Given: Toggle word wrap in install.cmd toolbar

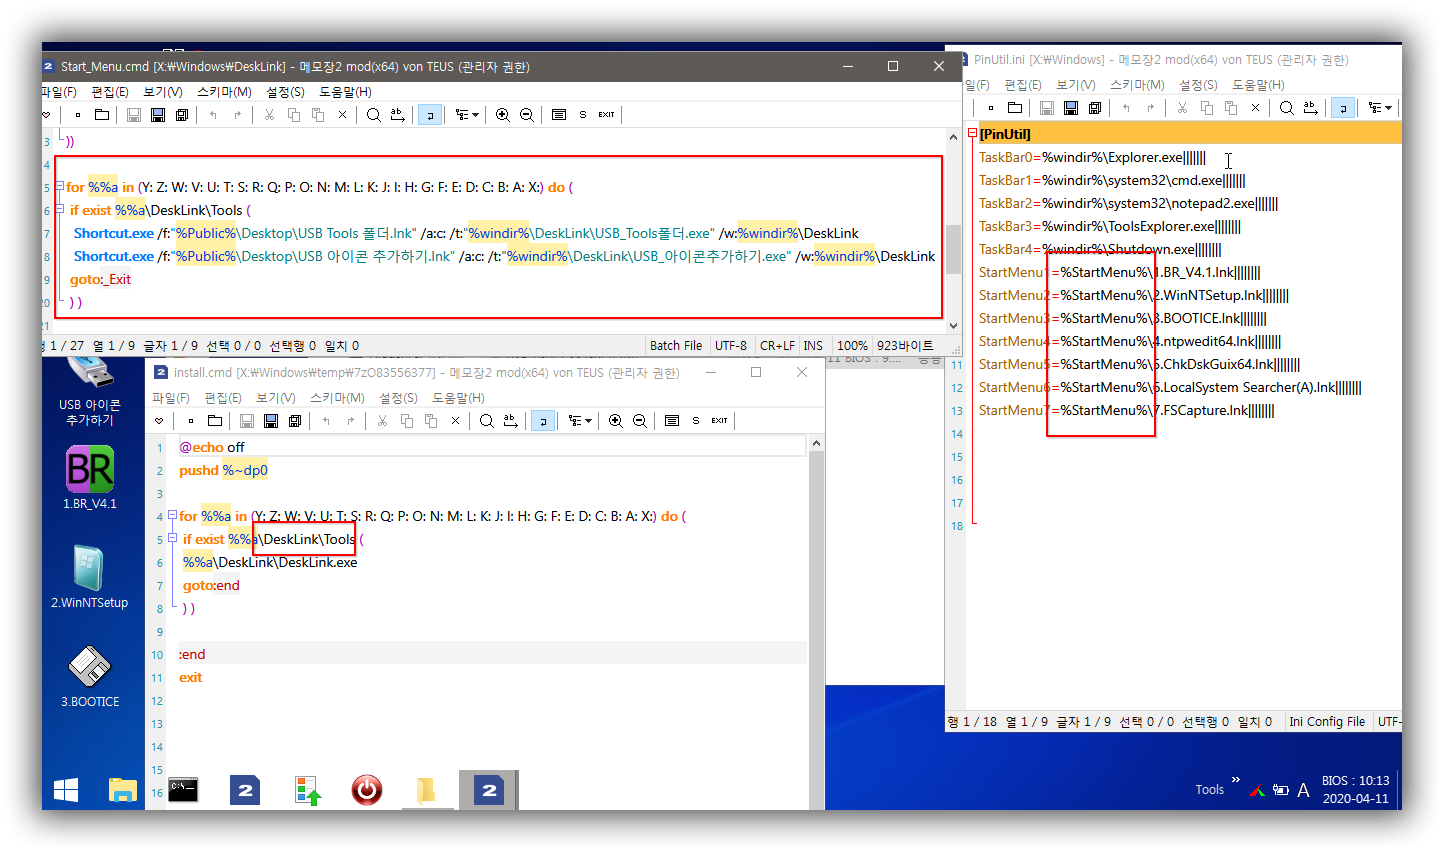Looking at the screenshot, I should click(x=543, y=421).
